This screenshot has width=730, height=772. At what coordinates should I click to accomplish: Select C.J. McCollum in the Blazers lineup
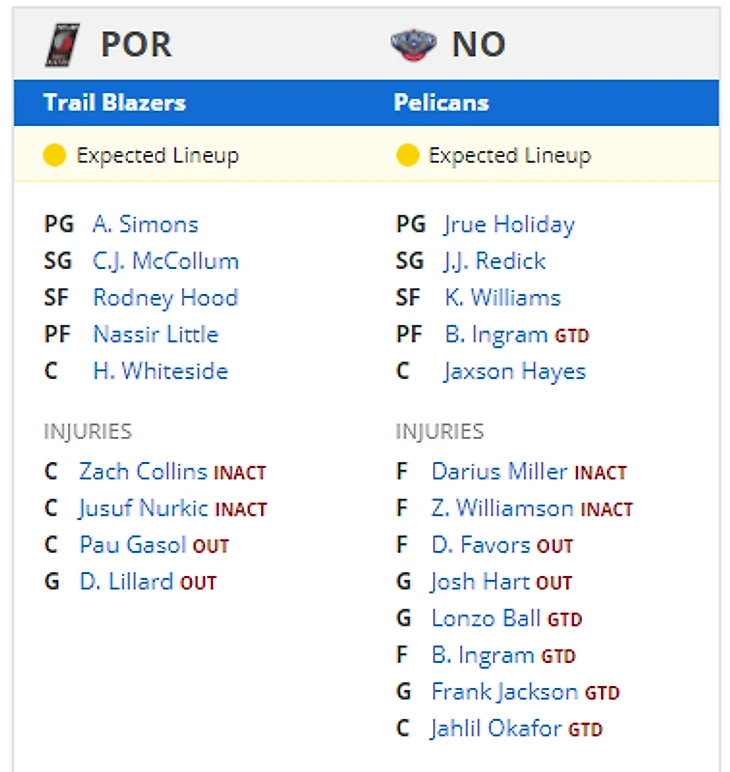[165, 261]
